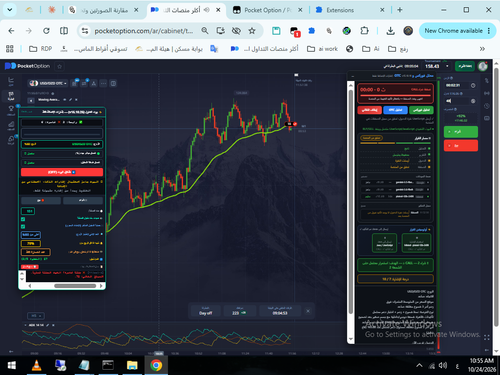Click the pencil edit icon of Moving Average

tap(70, 100)
